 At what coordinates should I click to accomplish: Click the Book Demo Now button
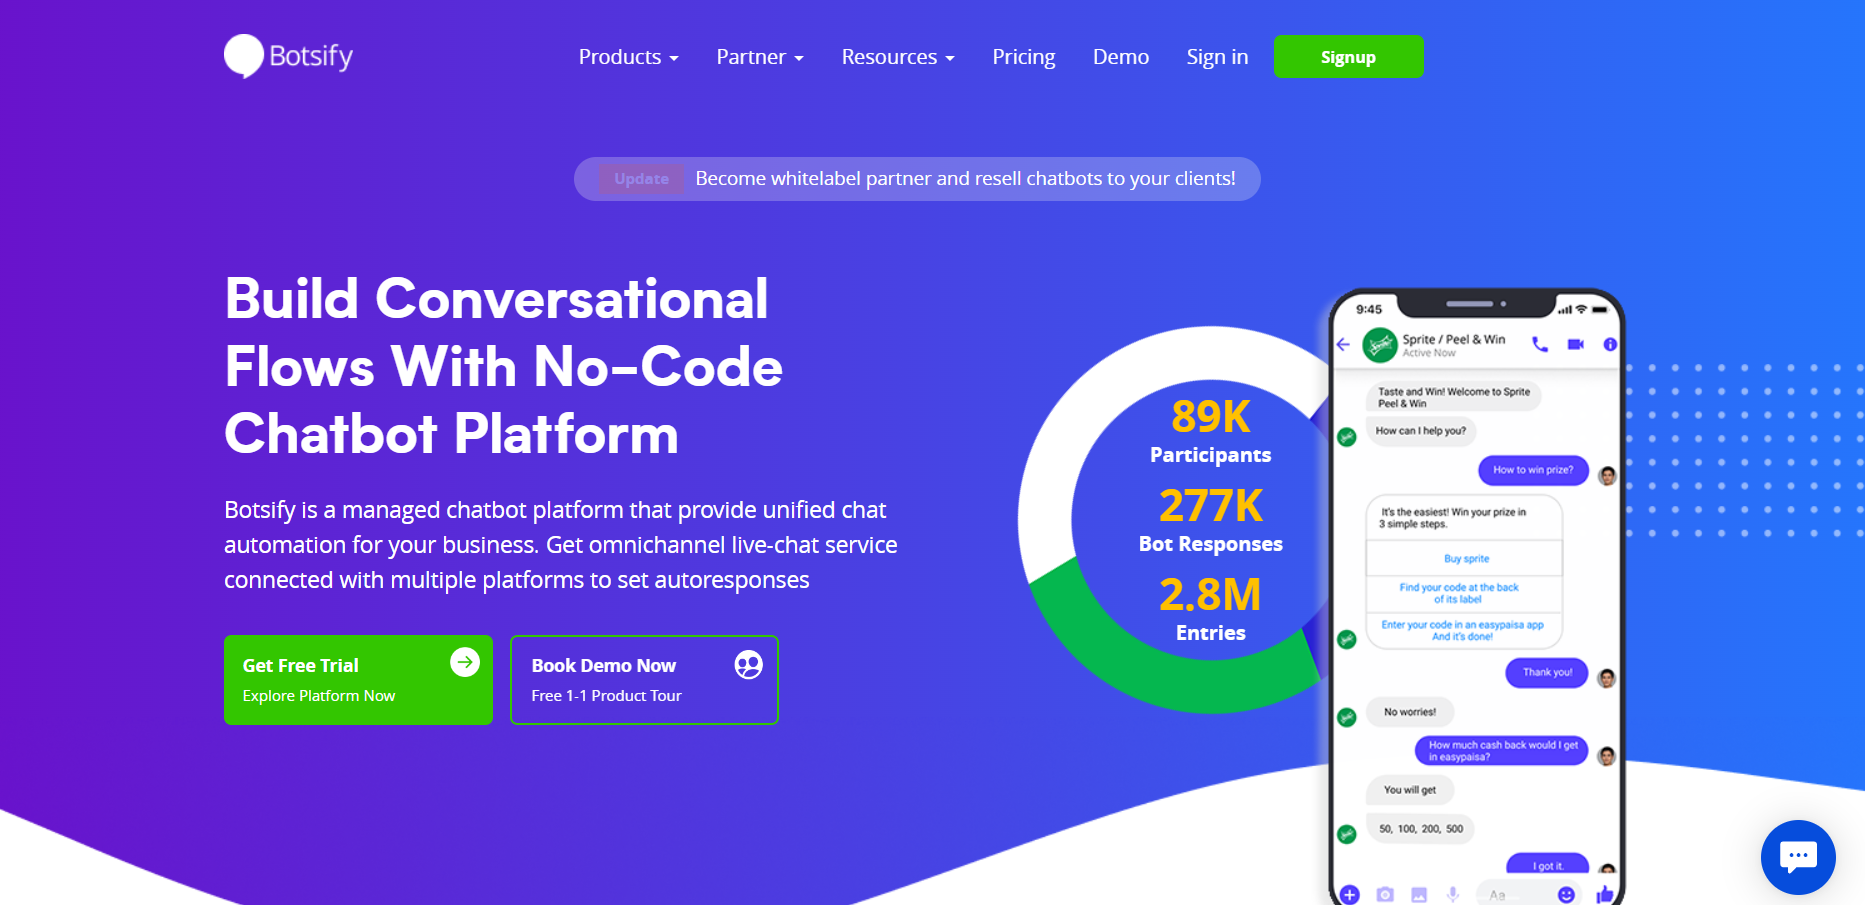(x=644, y=680)
